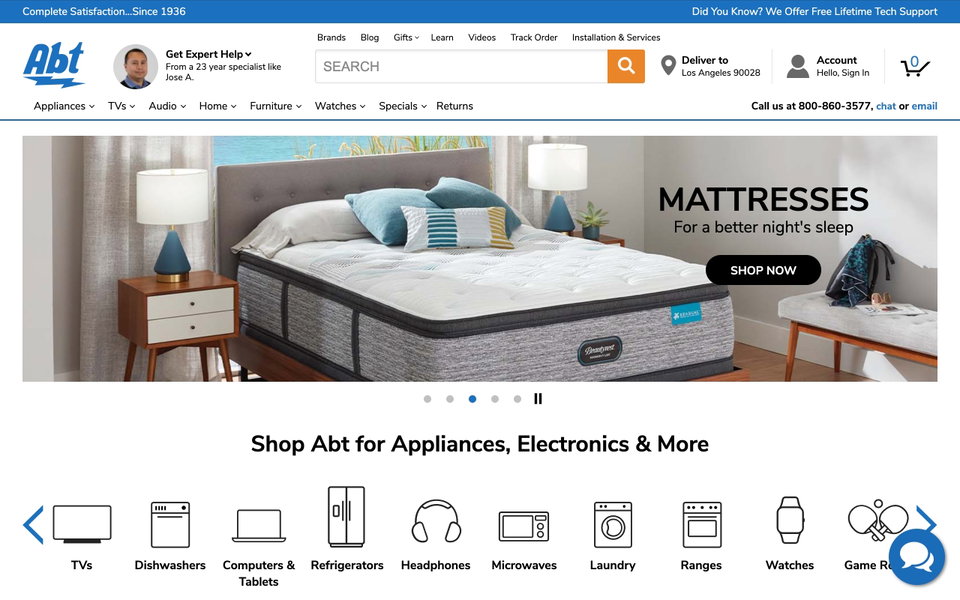
Task: Click the Dishwashers label
Action: tap(170, 565)
